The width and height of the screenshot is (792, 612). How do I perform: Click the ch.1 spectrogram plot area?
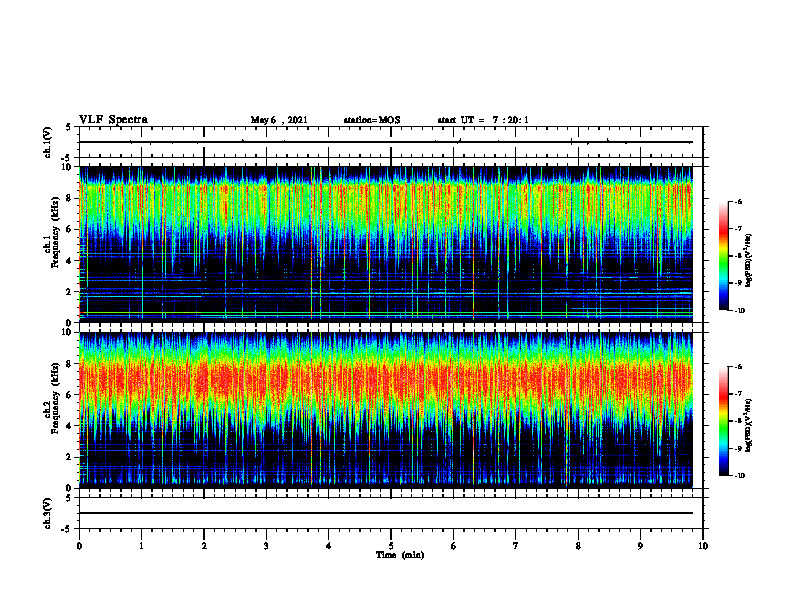386,244
